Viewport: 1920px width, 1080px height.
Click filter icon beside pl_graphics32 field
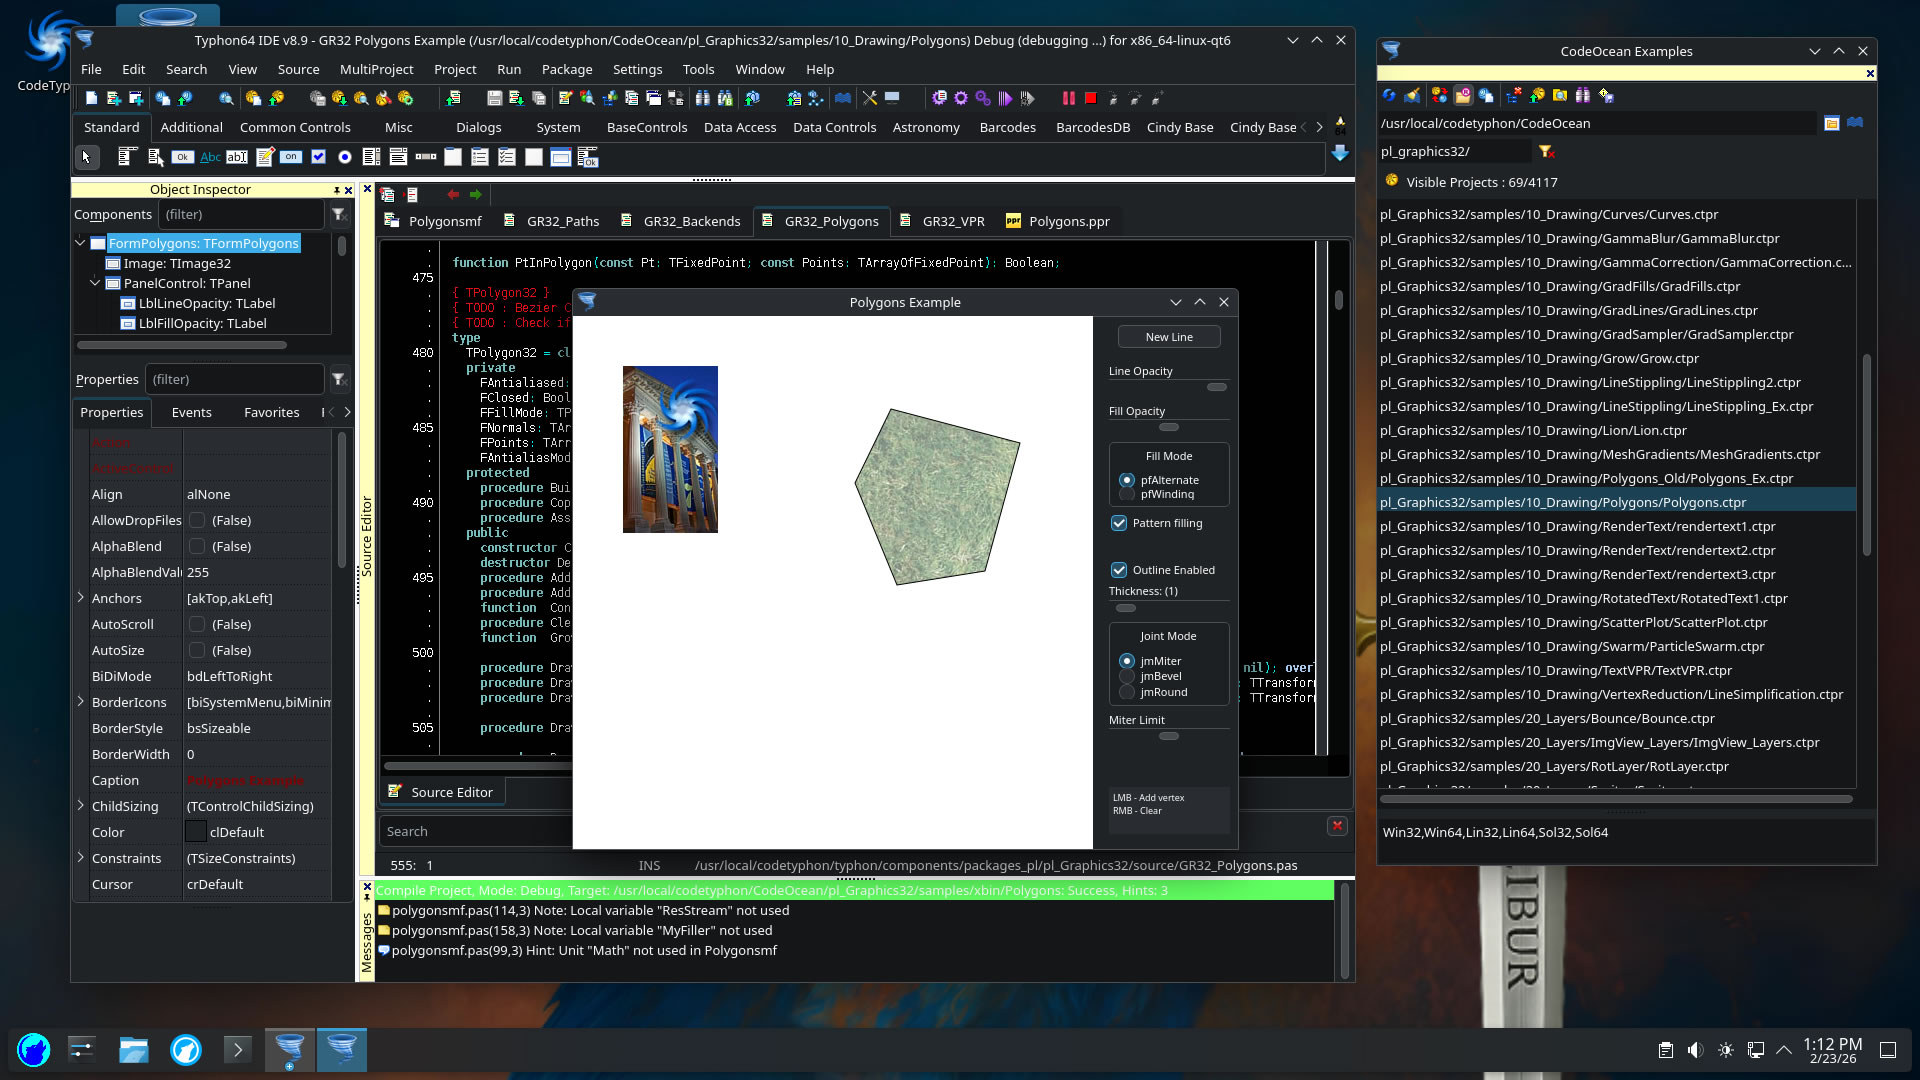[x=1546, y=151]
